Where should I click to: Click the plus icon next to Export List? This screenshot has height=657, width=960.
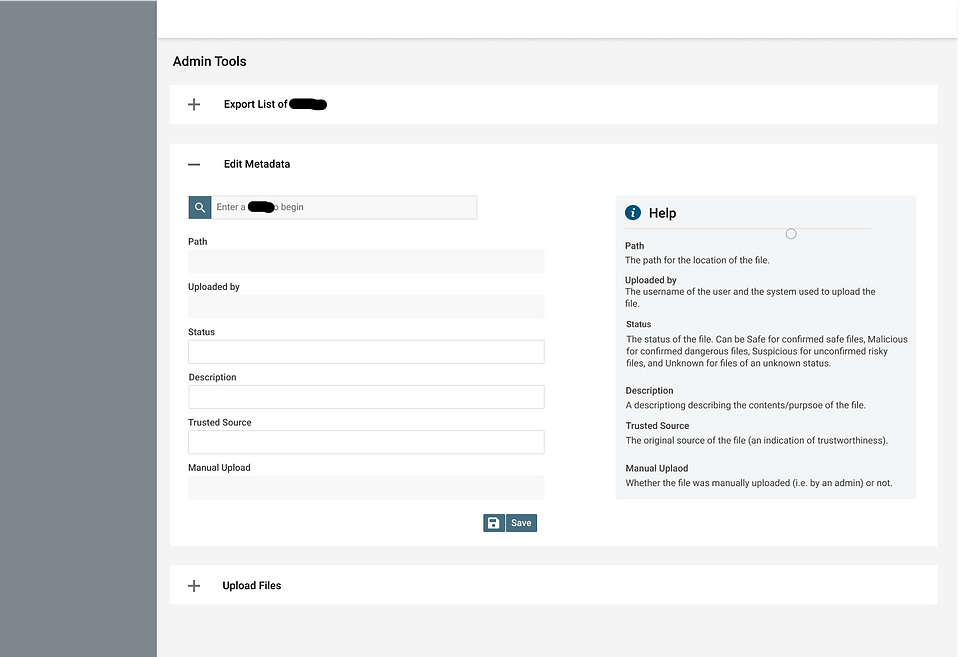194,104
